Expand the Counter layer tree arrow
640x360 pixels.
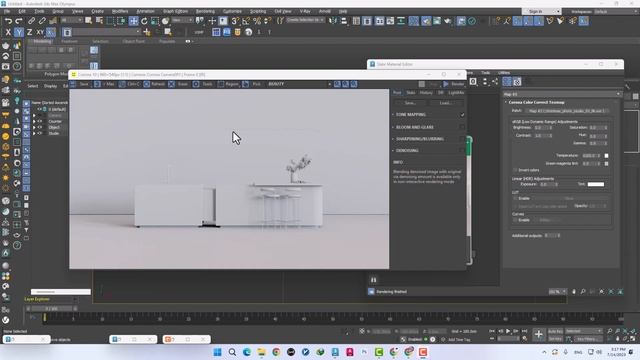click(34, 121)
